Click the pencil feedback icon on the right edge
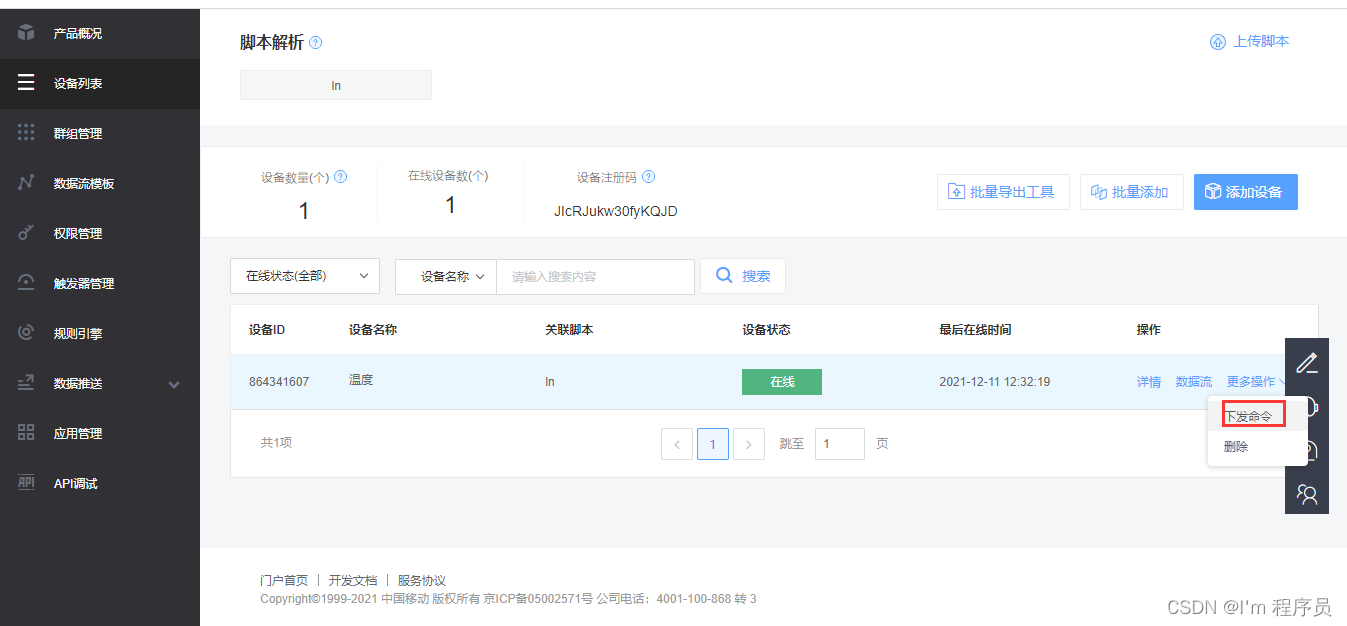 click(1307, 363)
